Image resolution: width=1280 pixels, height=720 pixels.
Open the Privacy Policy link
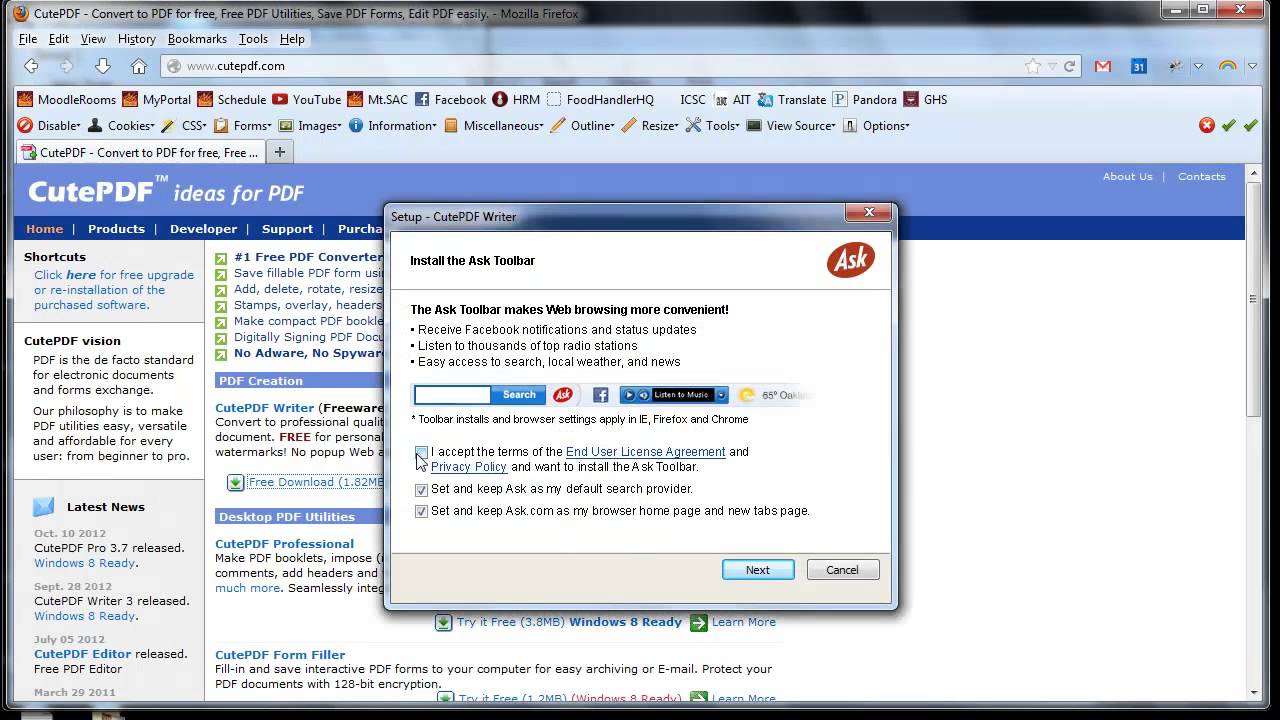pos(469,467)
